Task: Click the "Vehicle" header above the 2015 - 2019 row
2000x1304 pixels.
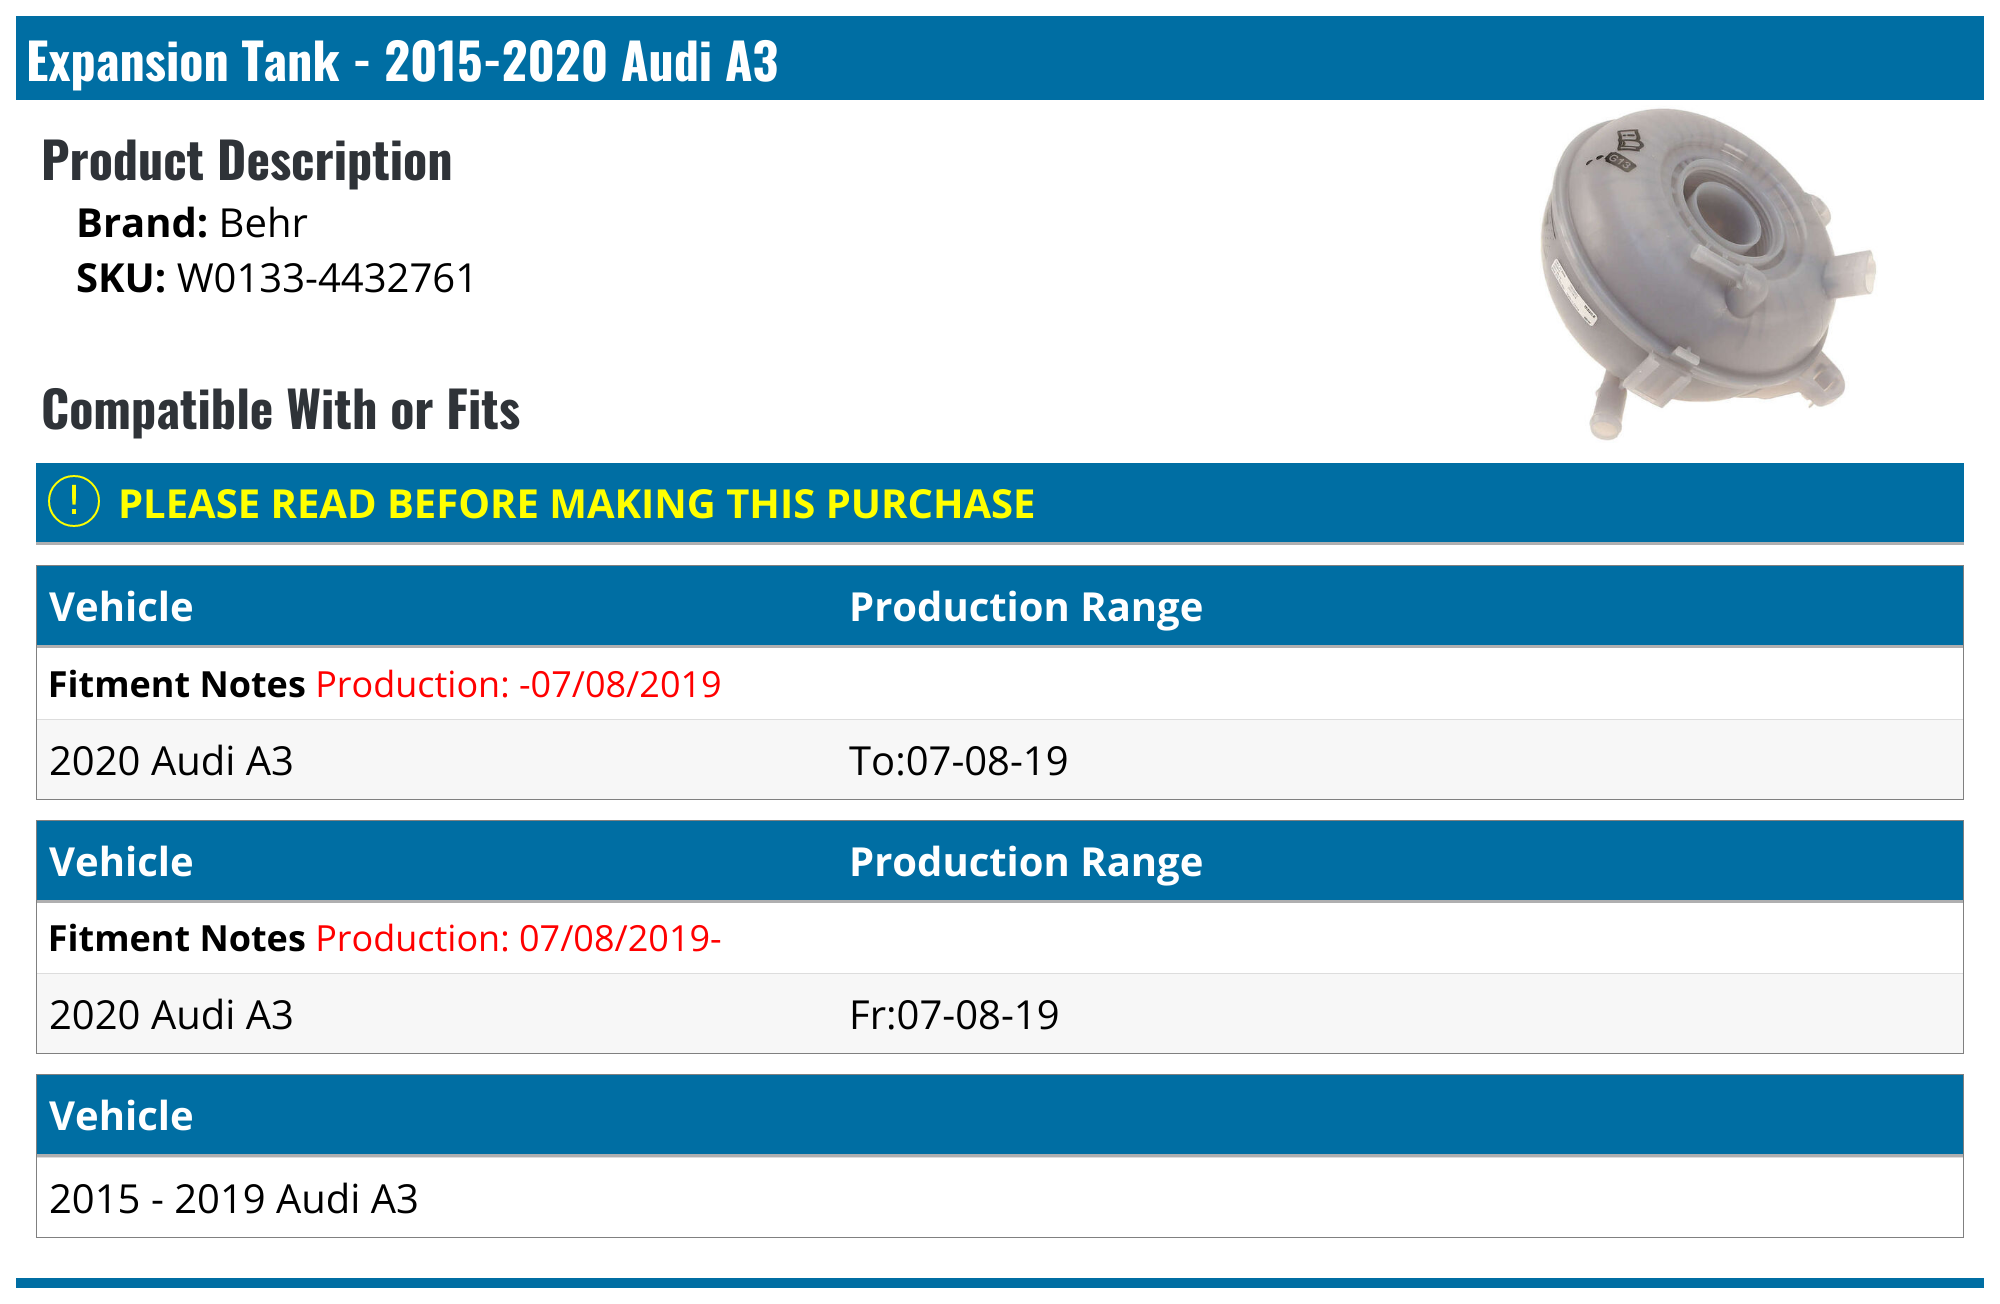Action: (x=121, y=1116)
